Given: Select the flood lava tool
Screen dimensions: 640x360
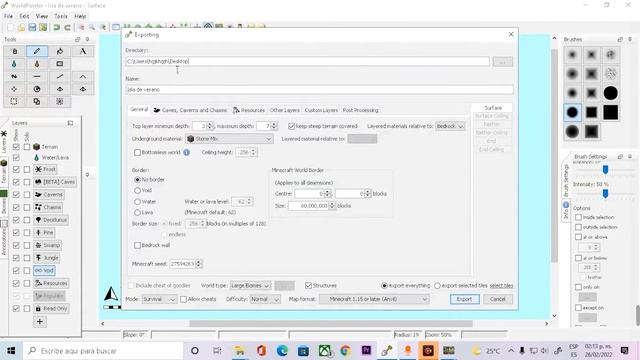Looking at the screenshot, I should 37,64.
